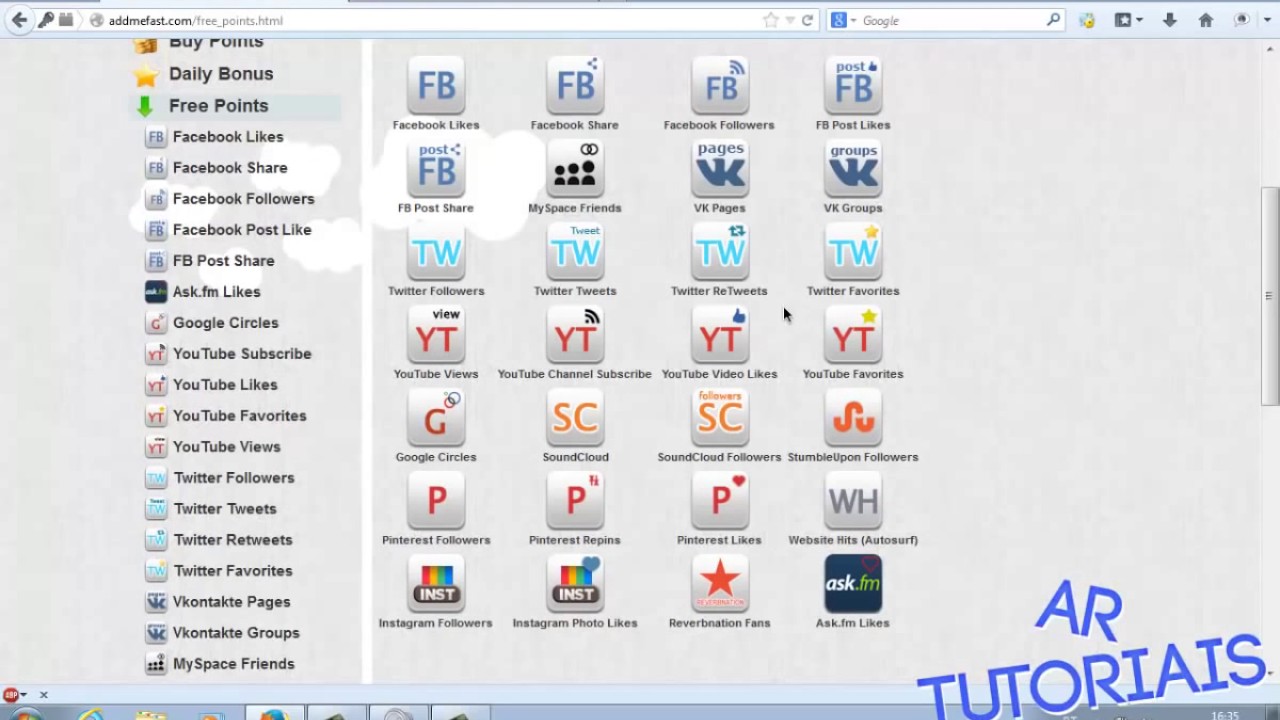This screenshot has height=720, width=1280.
Task: Select YouTube Views in sidebar
Action: 227,447
